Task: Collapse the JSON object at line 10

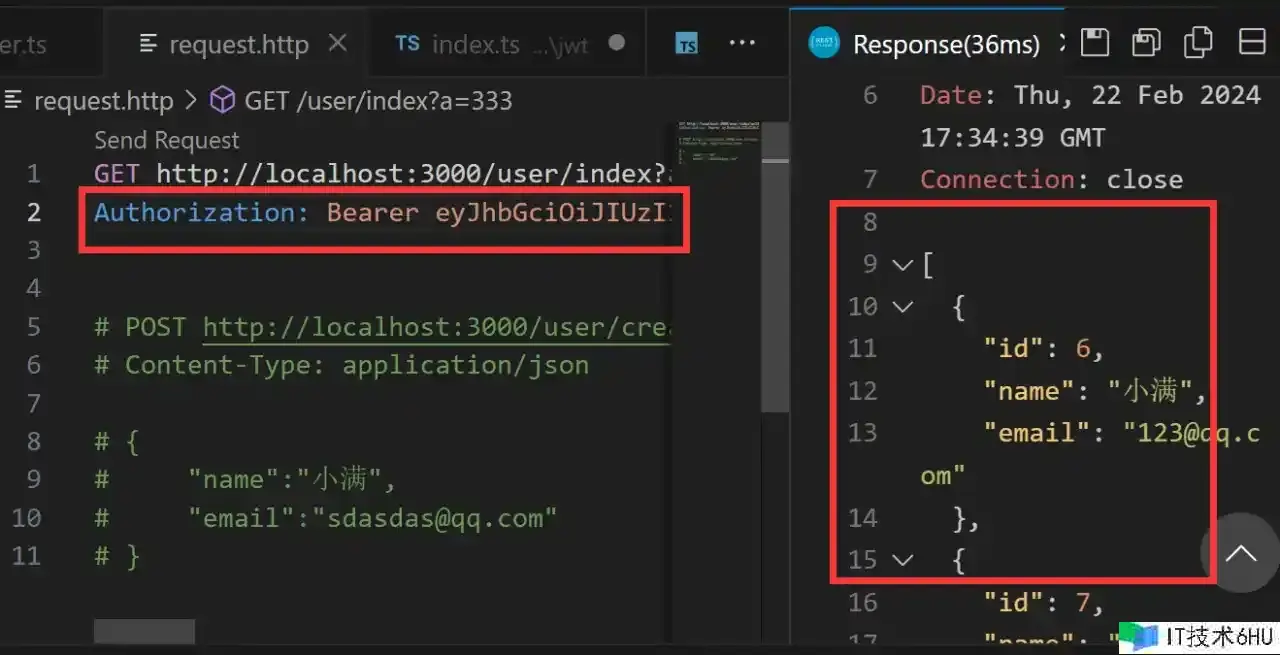Action: tap(903, 307)
